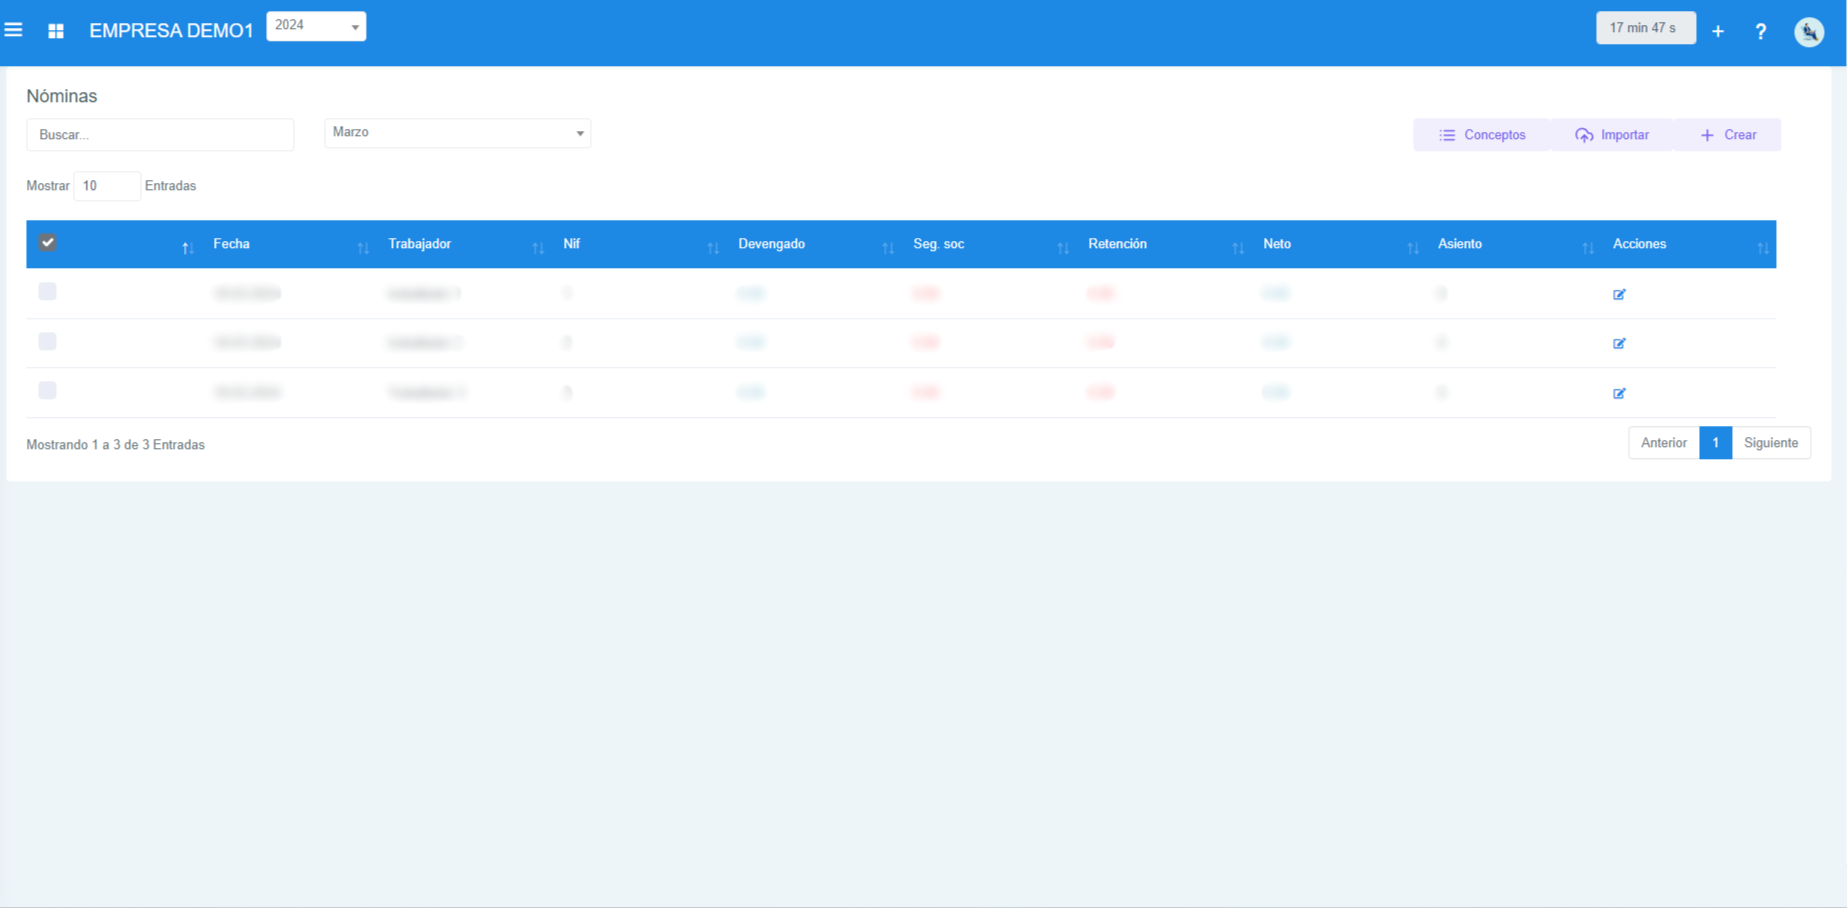Viewport: 1847px width, 908px height.
Task: Open the user profile avatar
Action: pos(1809,32)
